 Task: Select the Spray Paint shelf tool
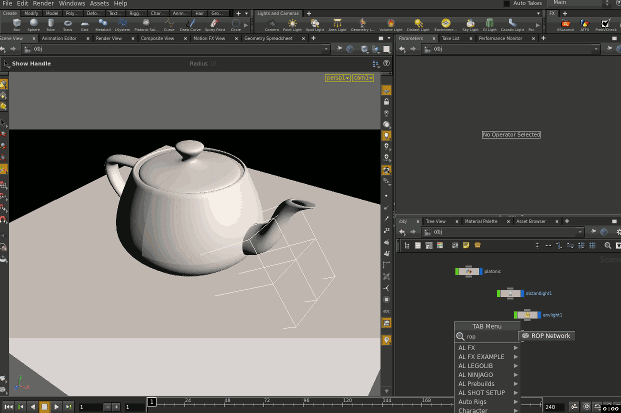[x=215, y=25]
